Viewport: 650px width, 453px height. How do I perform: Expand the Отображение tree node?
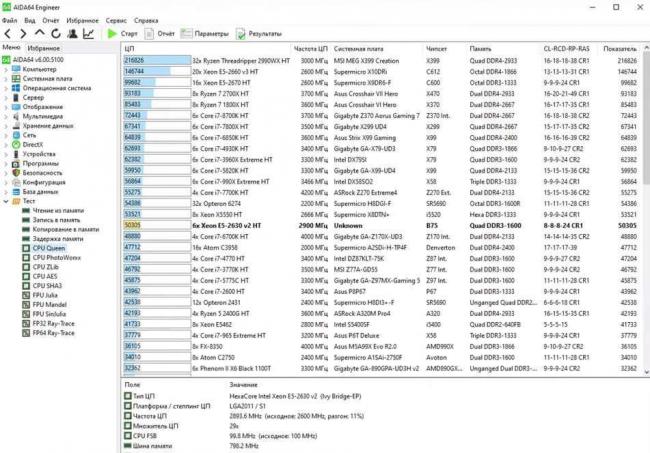[x=6, y=107]
